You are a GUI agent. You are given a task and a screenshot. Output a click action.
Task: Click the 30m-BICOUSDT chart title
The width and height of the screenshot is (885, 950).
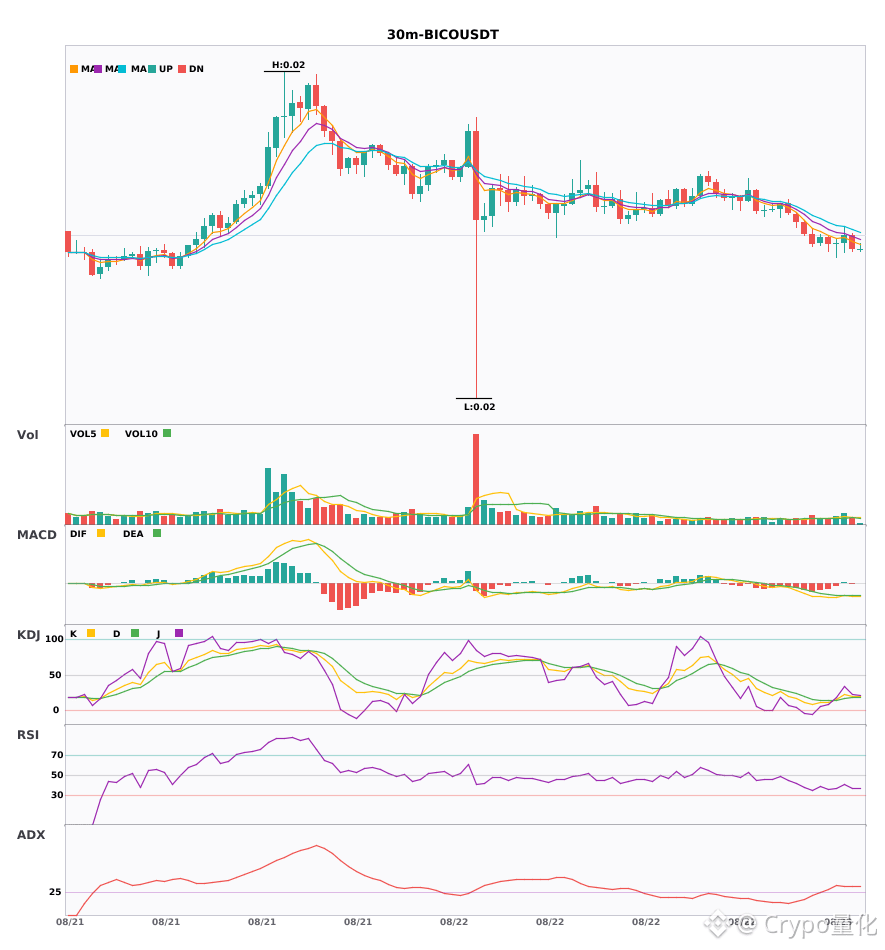443,35
